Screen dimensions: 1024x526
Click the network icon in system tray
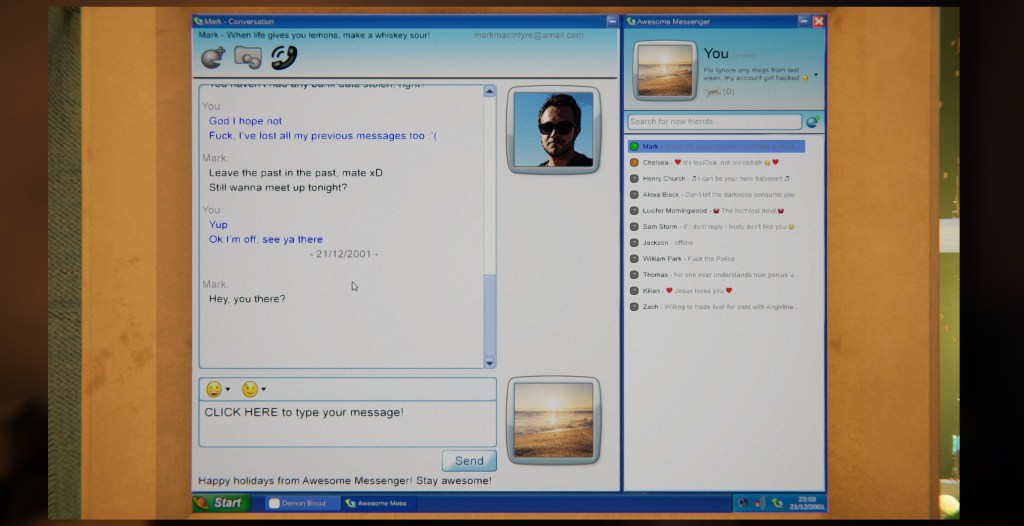click(x=743, y=502)
